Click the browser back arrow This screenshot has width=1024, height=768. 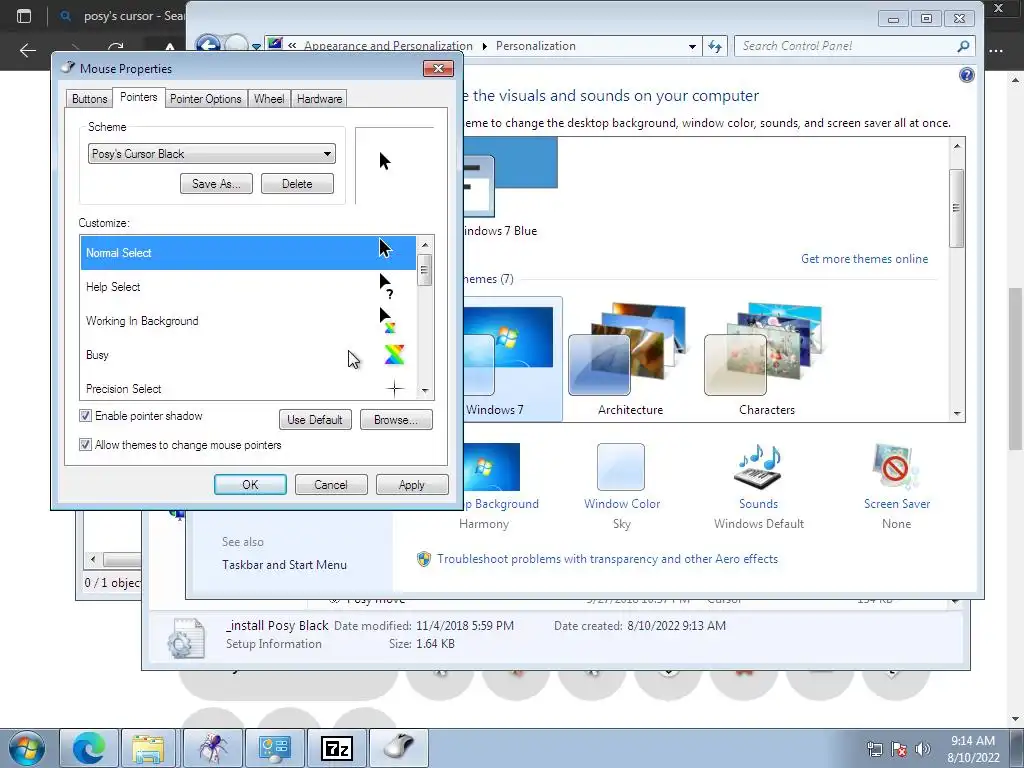[27, 50]
